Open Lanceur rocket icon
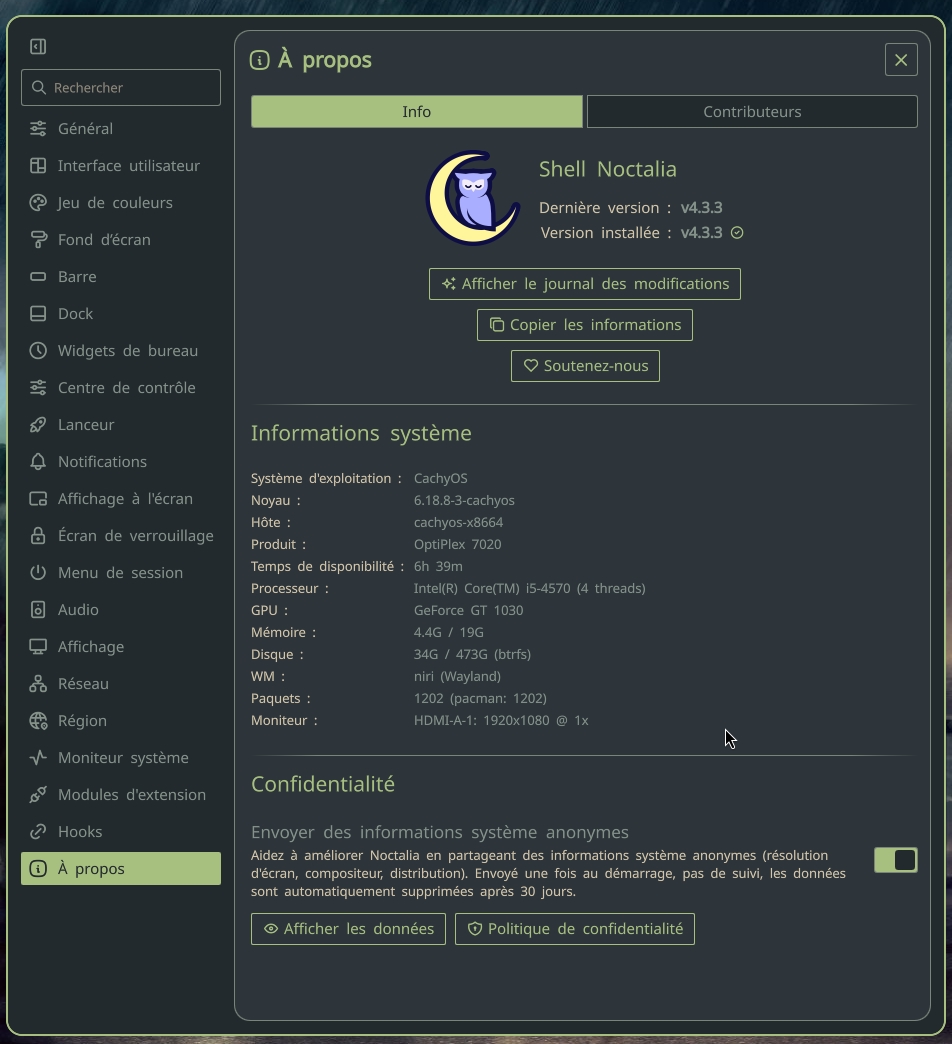Viewport: 952px width, 1044px height. tap(38, 425)
